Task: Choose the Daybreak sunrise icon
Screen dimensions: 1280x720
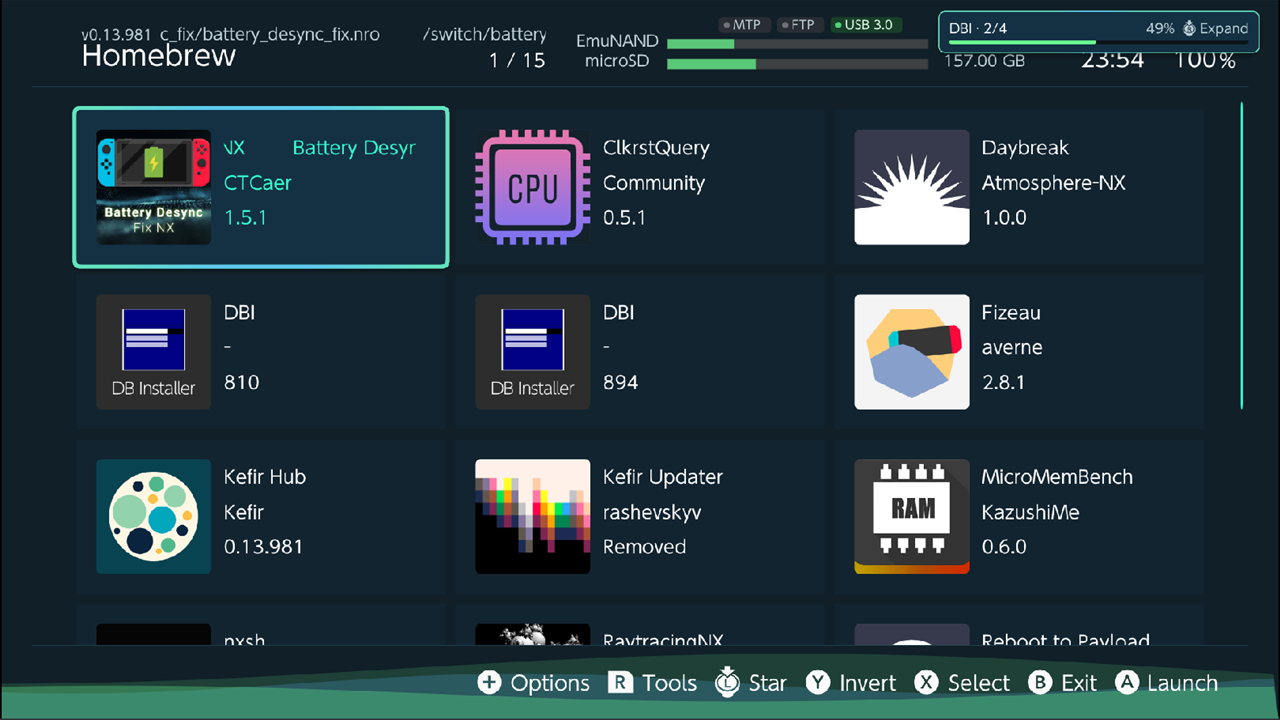Action: coord(912,187)
